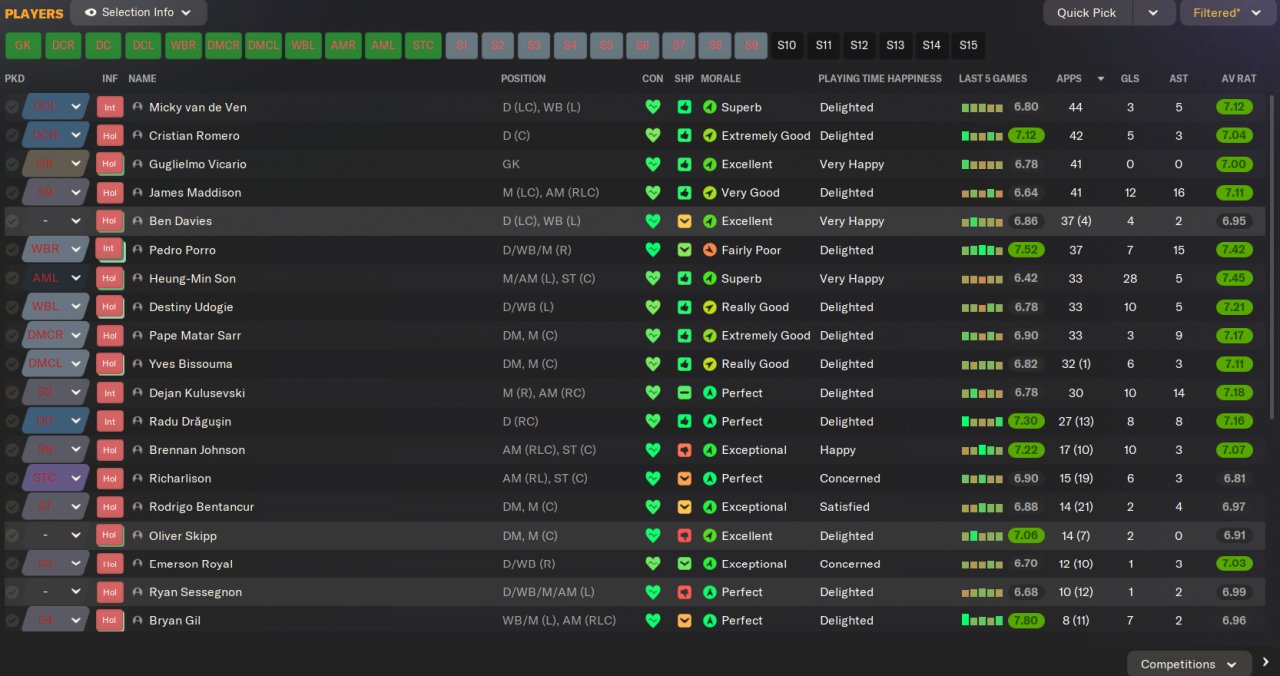The image size is (1280, 676).
Task: Open position dropdown for Bryan Gil
Action: coord(76,620)
